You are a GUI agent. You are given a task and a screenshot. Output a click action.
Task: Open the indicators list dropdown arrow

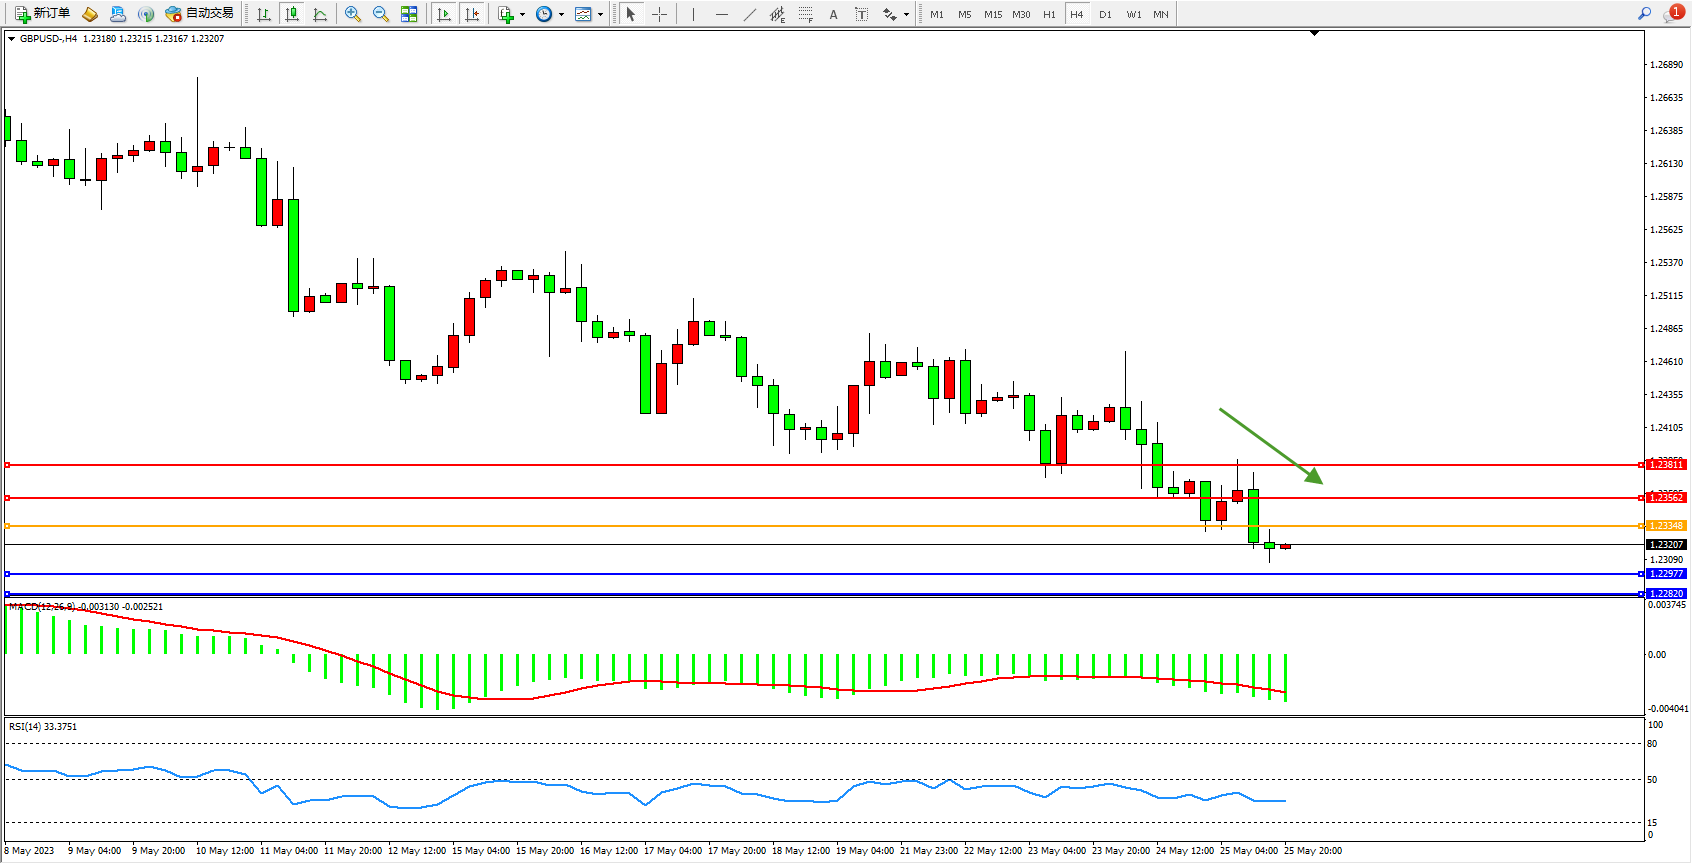pos(522,15)
